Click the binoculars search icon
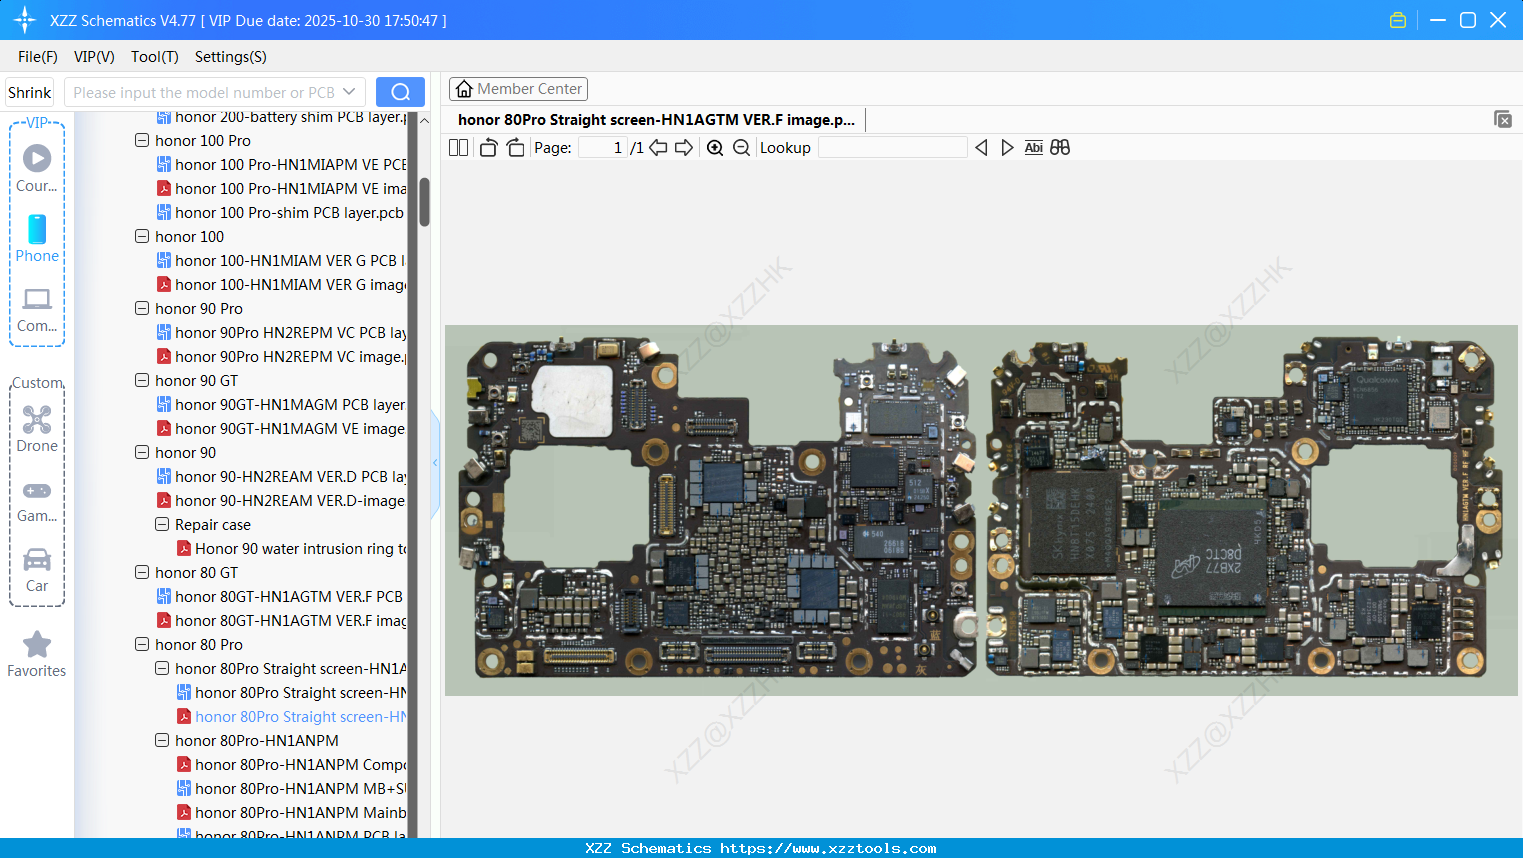1523x858 pixels. click(x=1060, y=148)
